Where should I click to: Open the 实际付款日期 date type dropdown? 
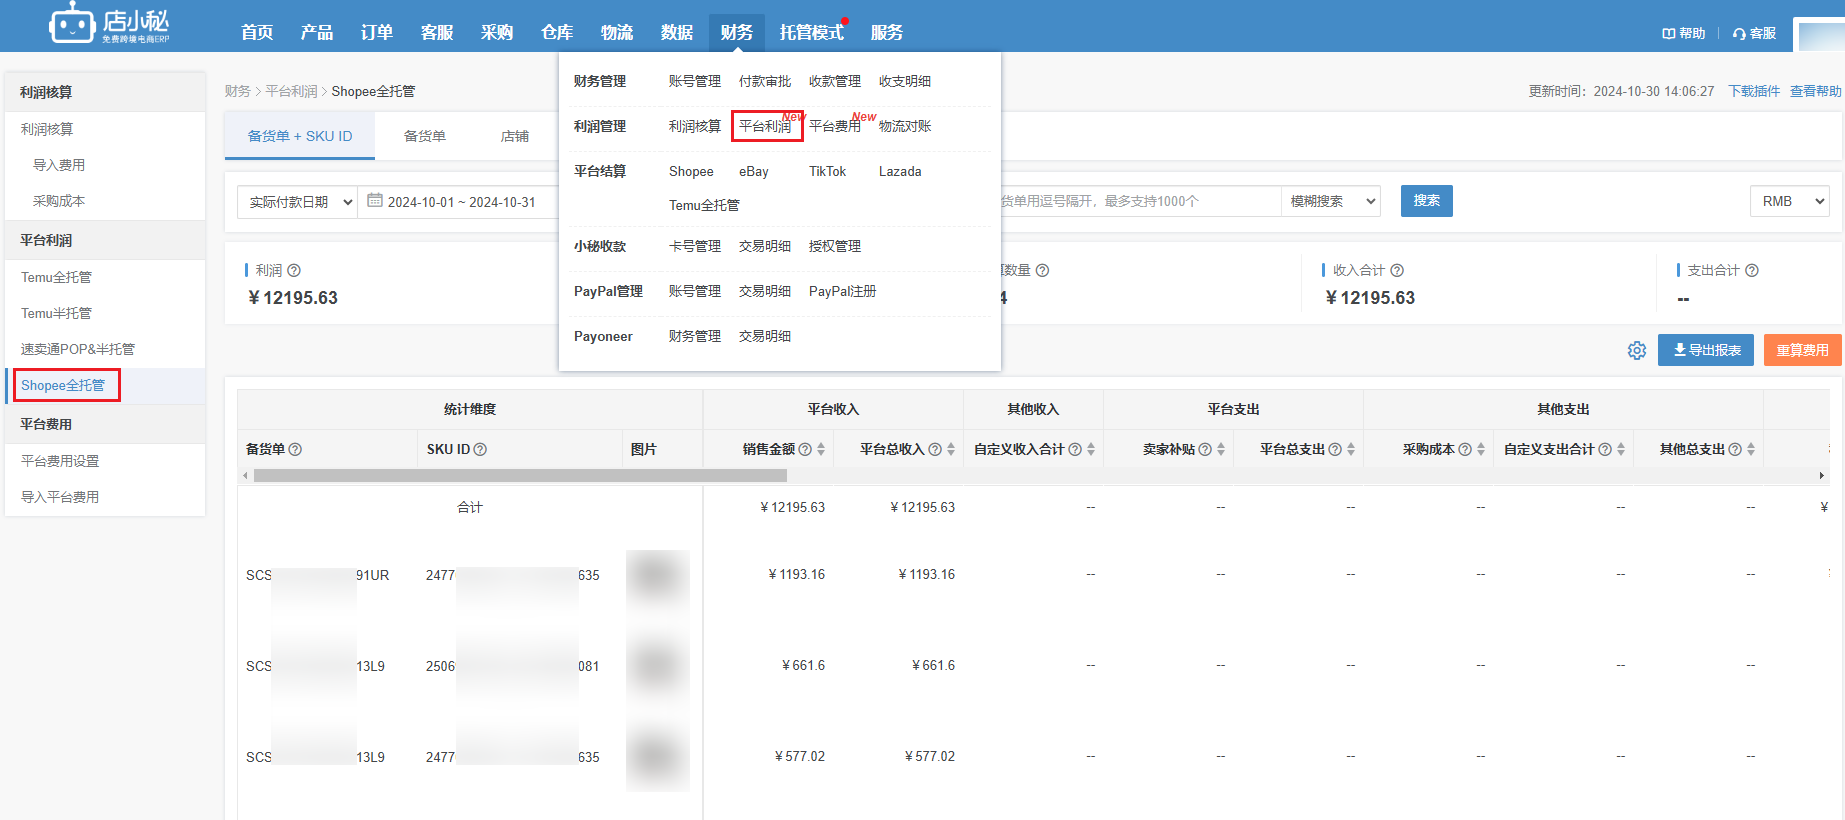[297, 201]
